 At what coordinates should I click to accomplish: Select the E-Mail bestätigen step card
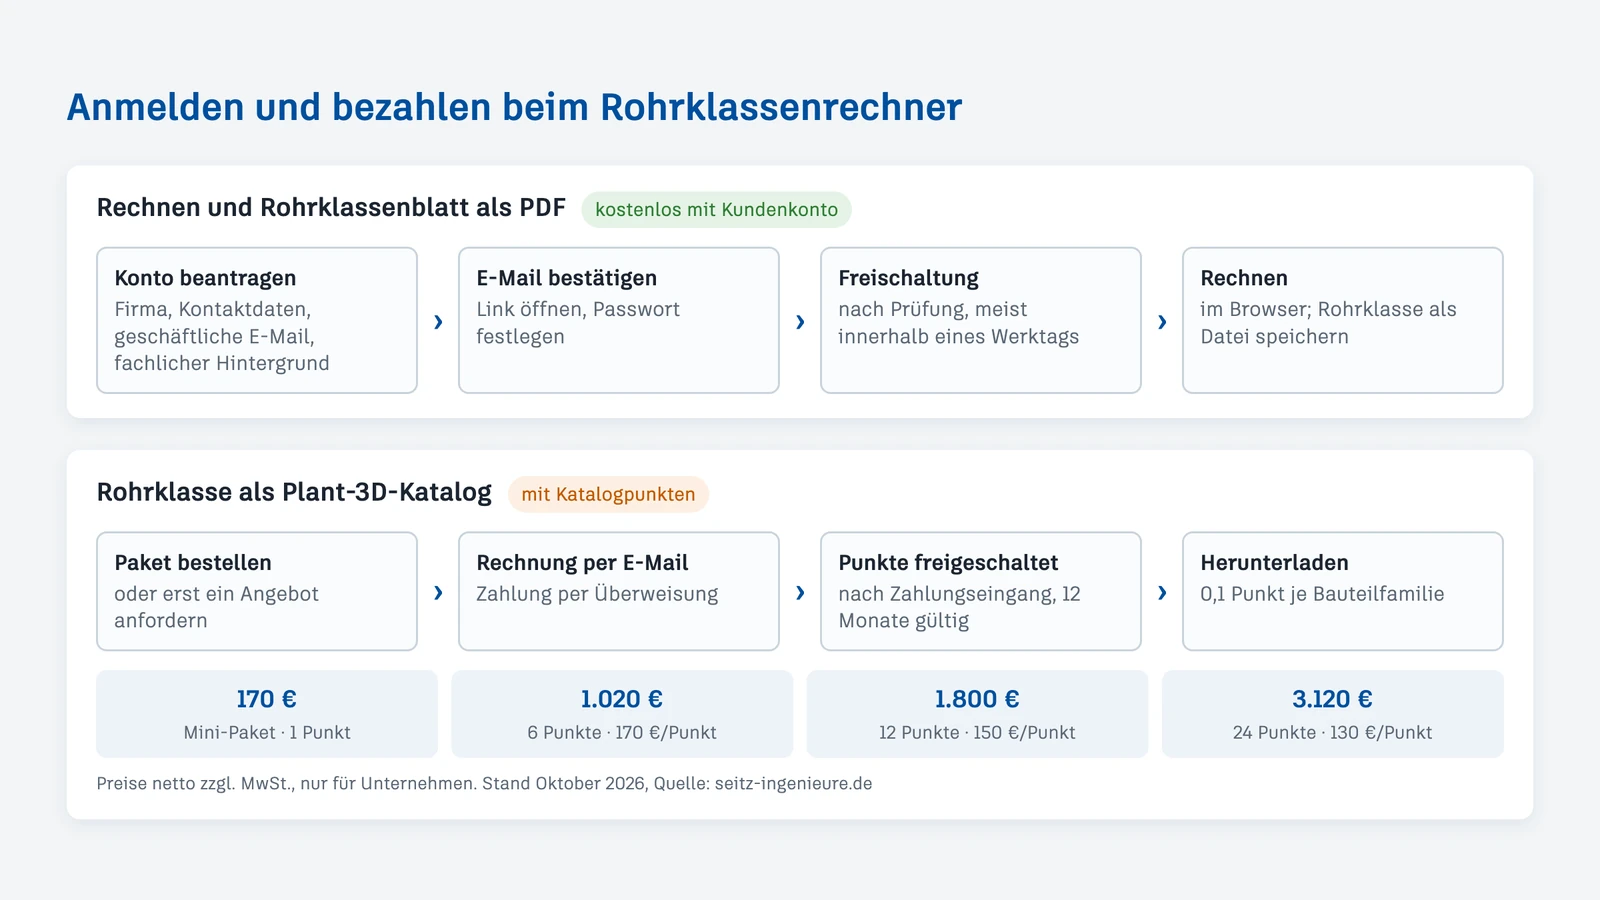[x=619, y=320]
